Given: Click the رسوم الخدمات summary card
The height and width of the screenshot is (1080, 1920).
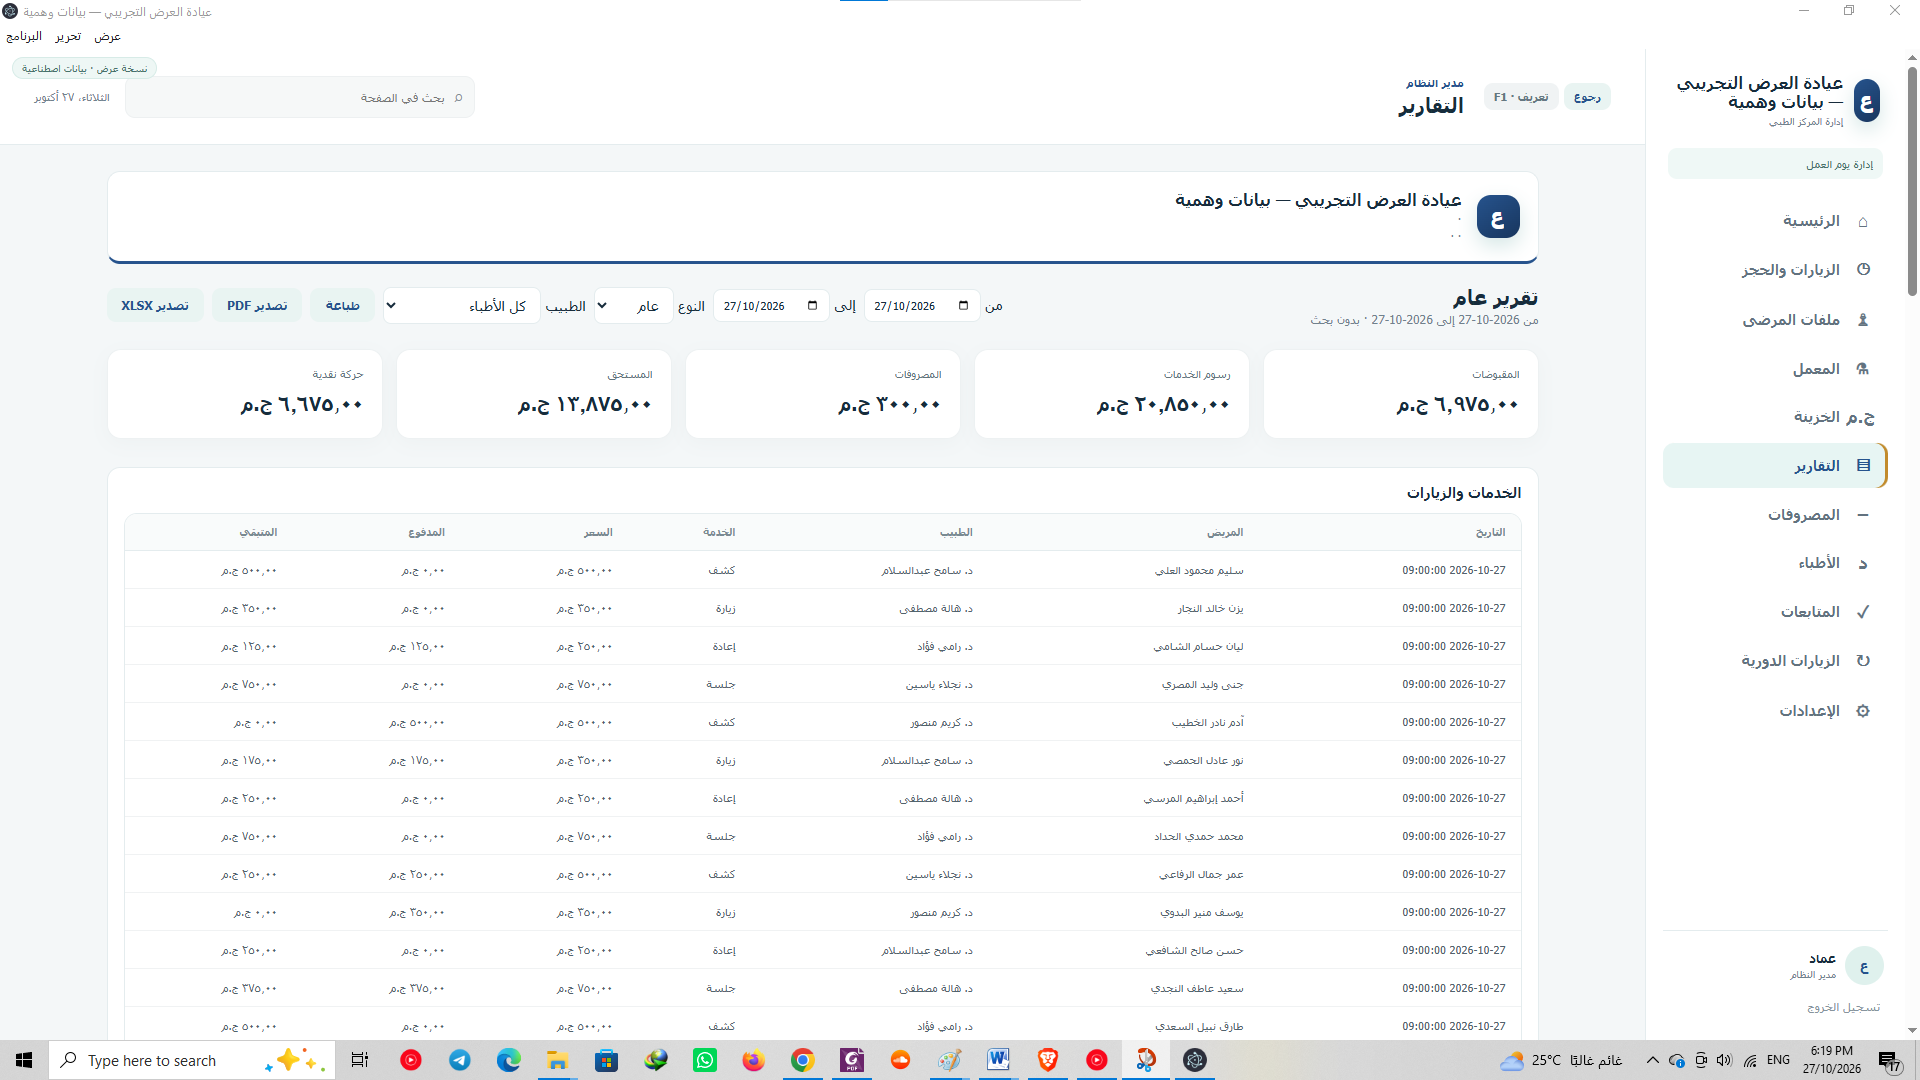Looking at the screenshot, I should pyautogui.click(x=1111, y=394).
